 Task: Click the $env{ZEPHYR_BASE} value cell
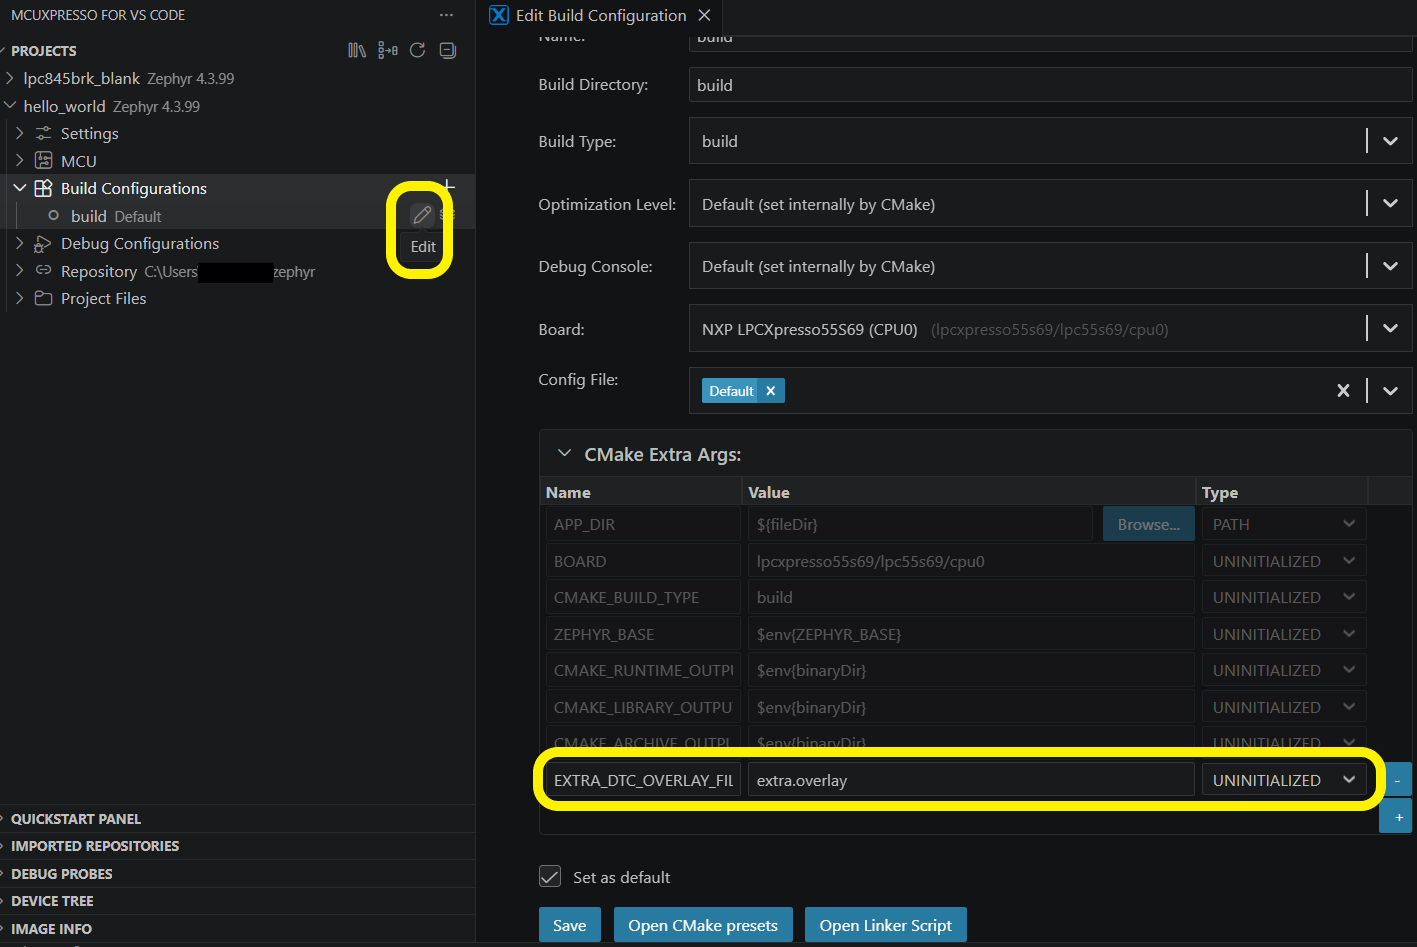(x=971, y=634)
